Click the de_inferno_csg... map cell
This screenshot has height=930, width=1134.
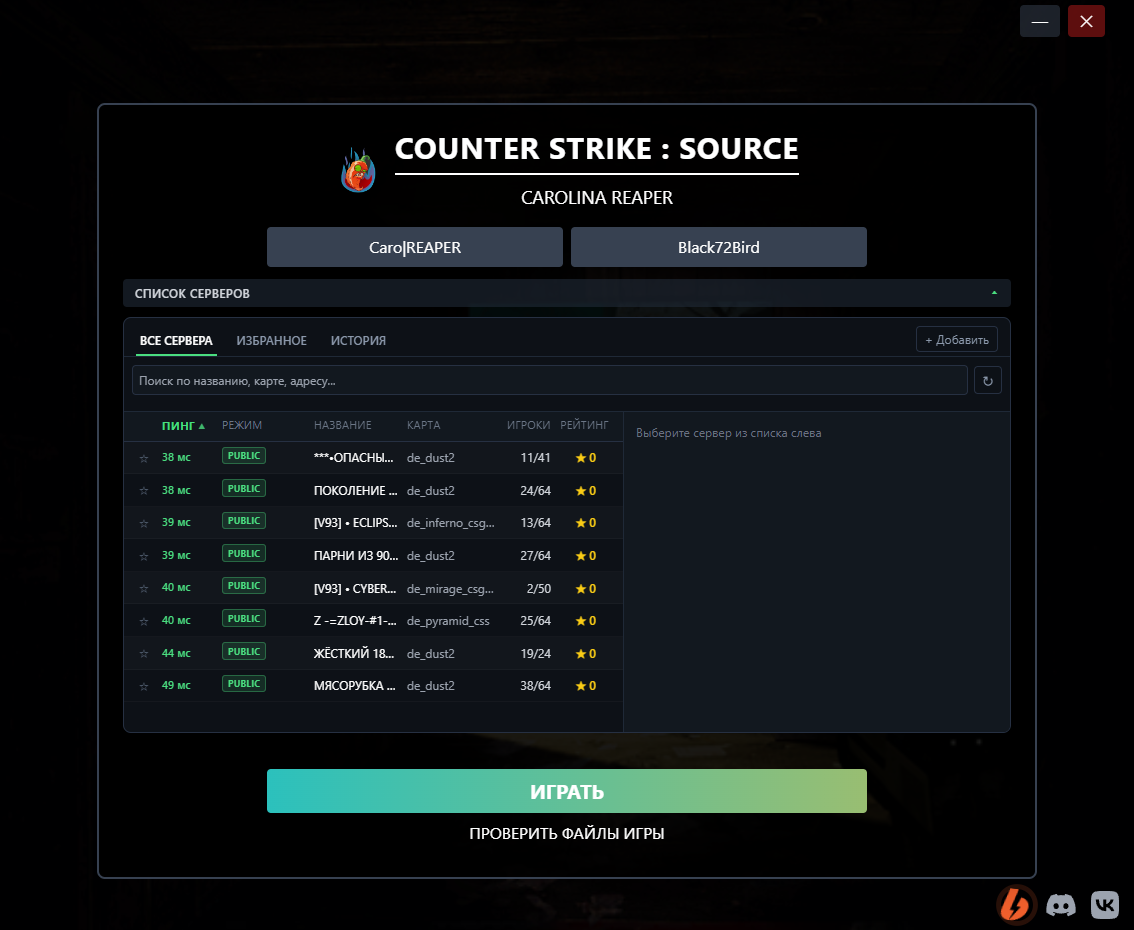451,523
